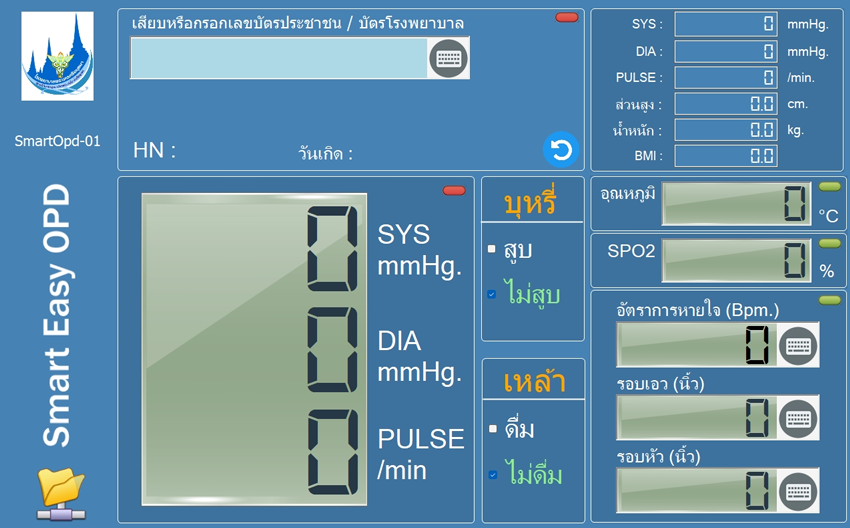The image size is (850, 528).
Task: Click the blue refresh reset icon
Action: point(561,150)
